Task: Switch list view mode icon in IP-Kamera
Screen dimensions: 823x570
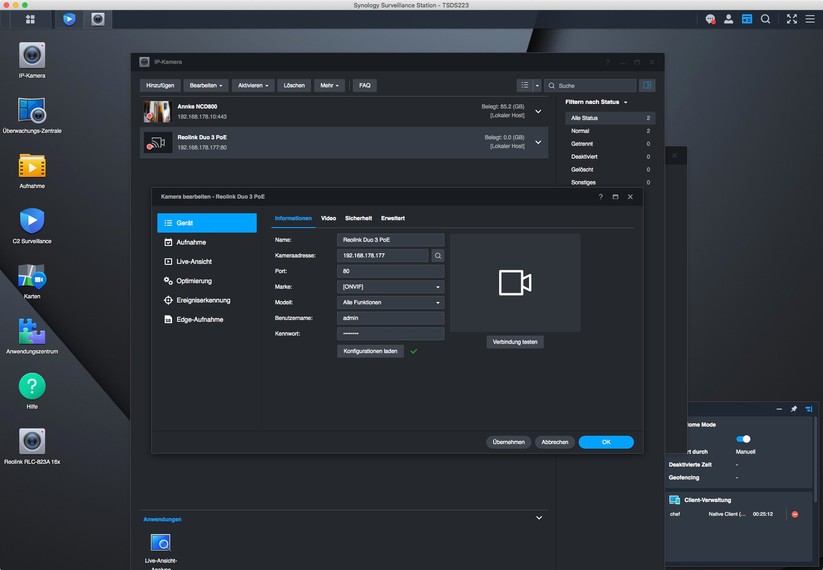Action: (x=525, y=85)
